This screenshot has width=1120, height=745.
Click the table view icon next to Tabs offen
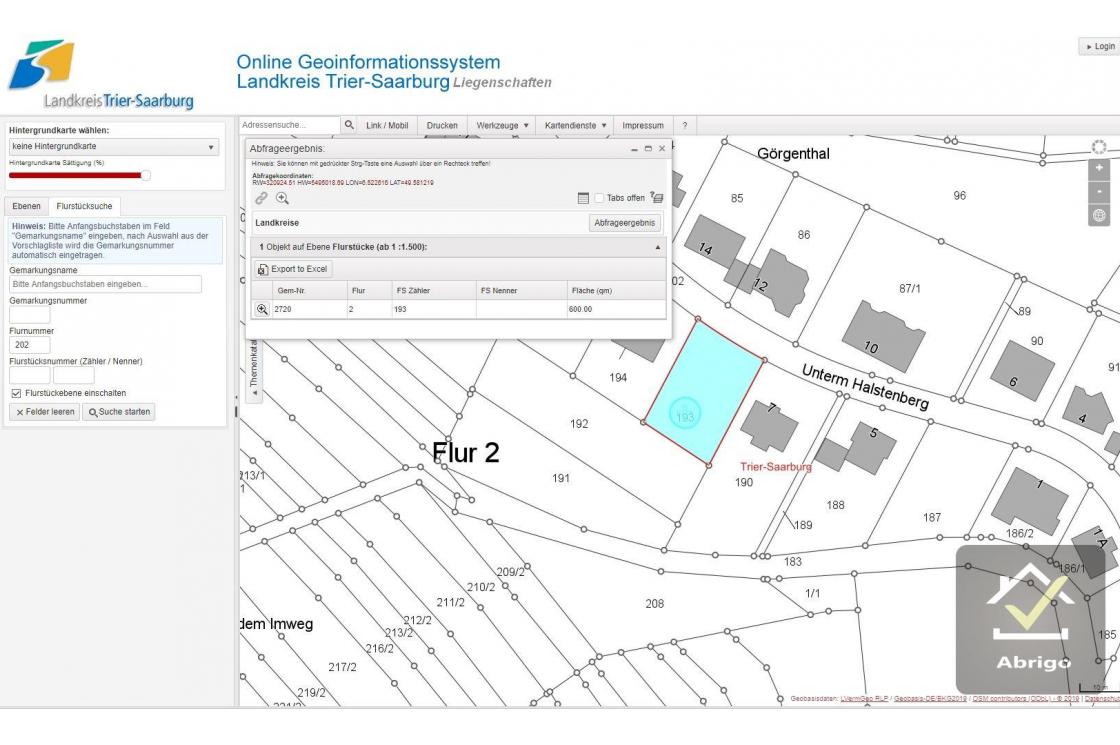[x=583, y=198]
